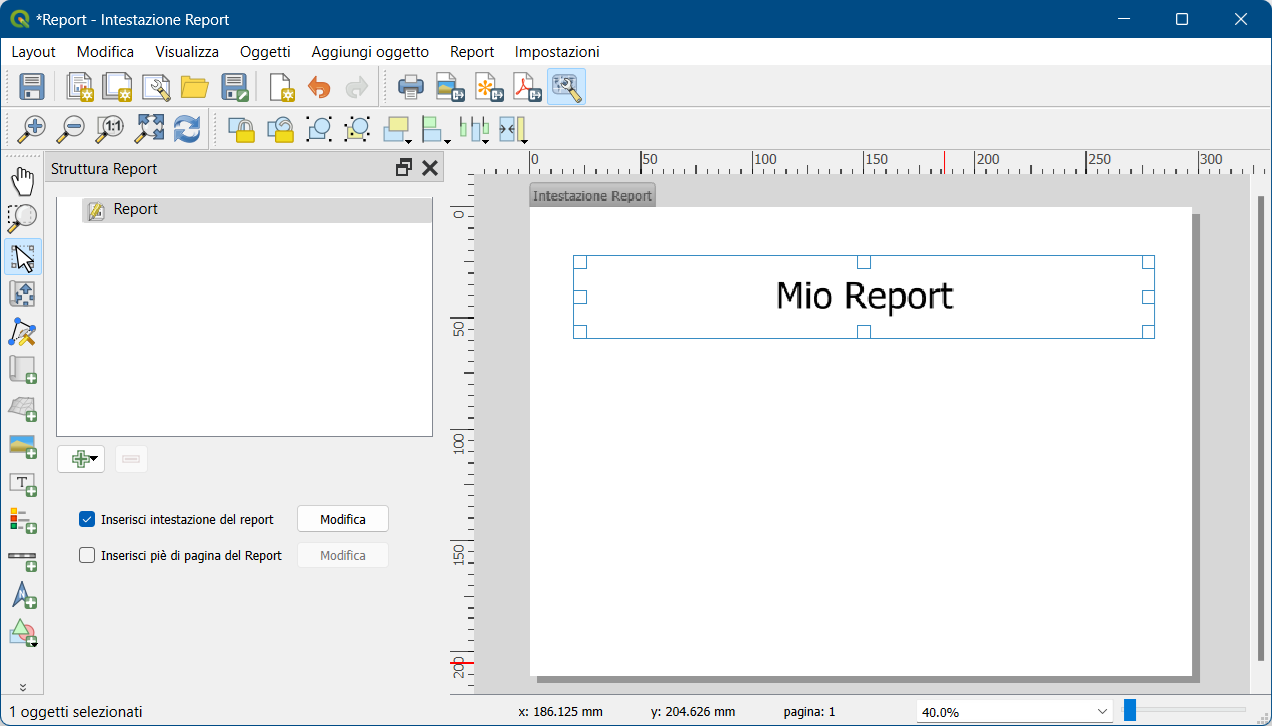Open the Raise items dropdown
The image size is (1272, 726).
pos(398,128)
